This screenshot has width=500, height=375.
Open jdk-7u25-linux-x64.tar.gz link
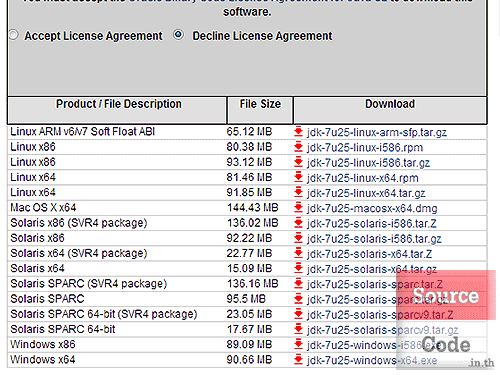pyautogui.click(x=366, y=193)
